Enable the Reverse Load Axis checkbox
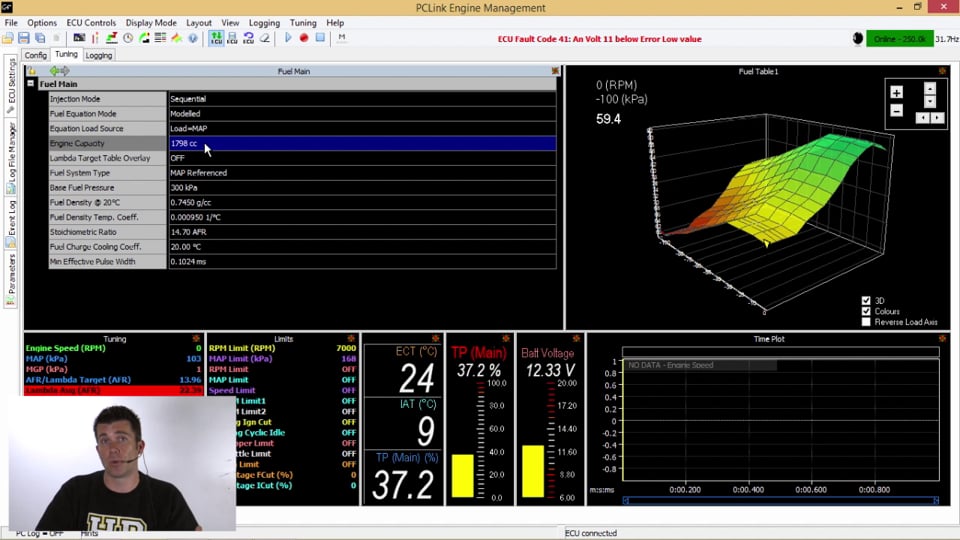960x540 pixels. click(x=866, y=322)
